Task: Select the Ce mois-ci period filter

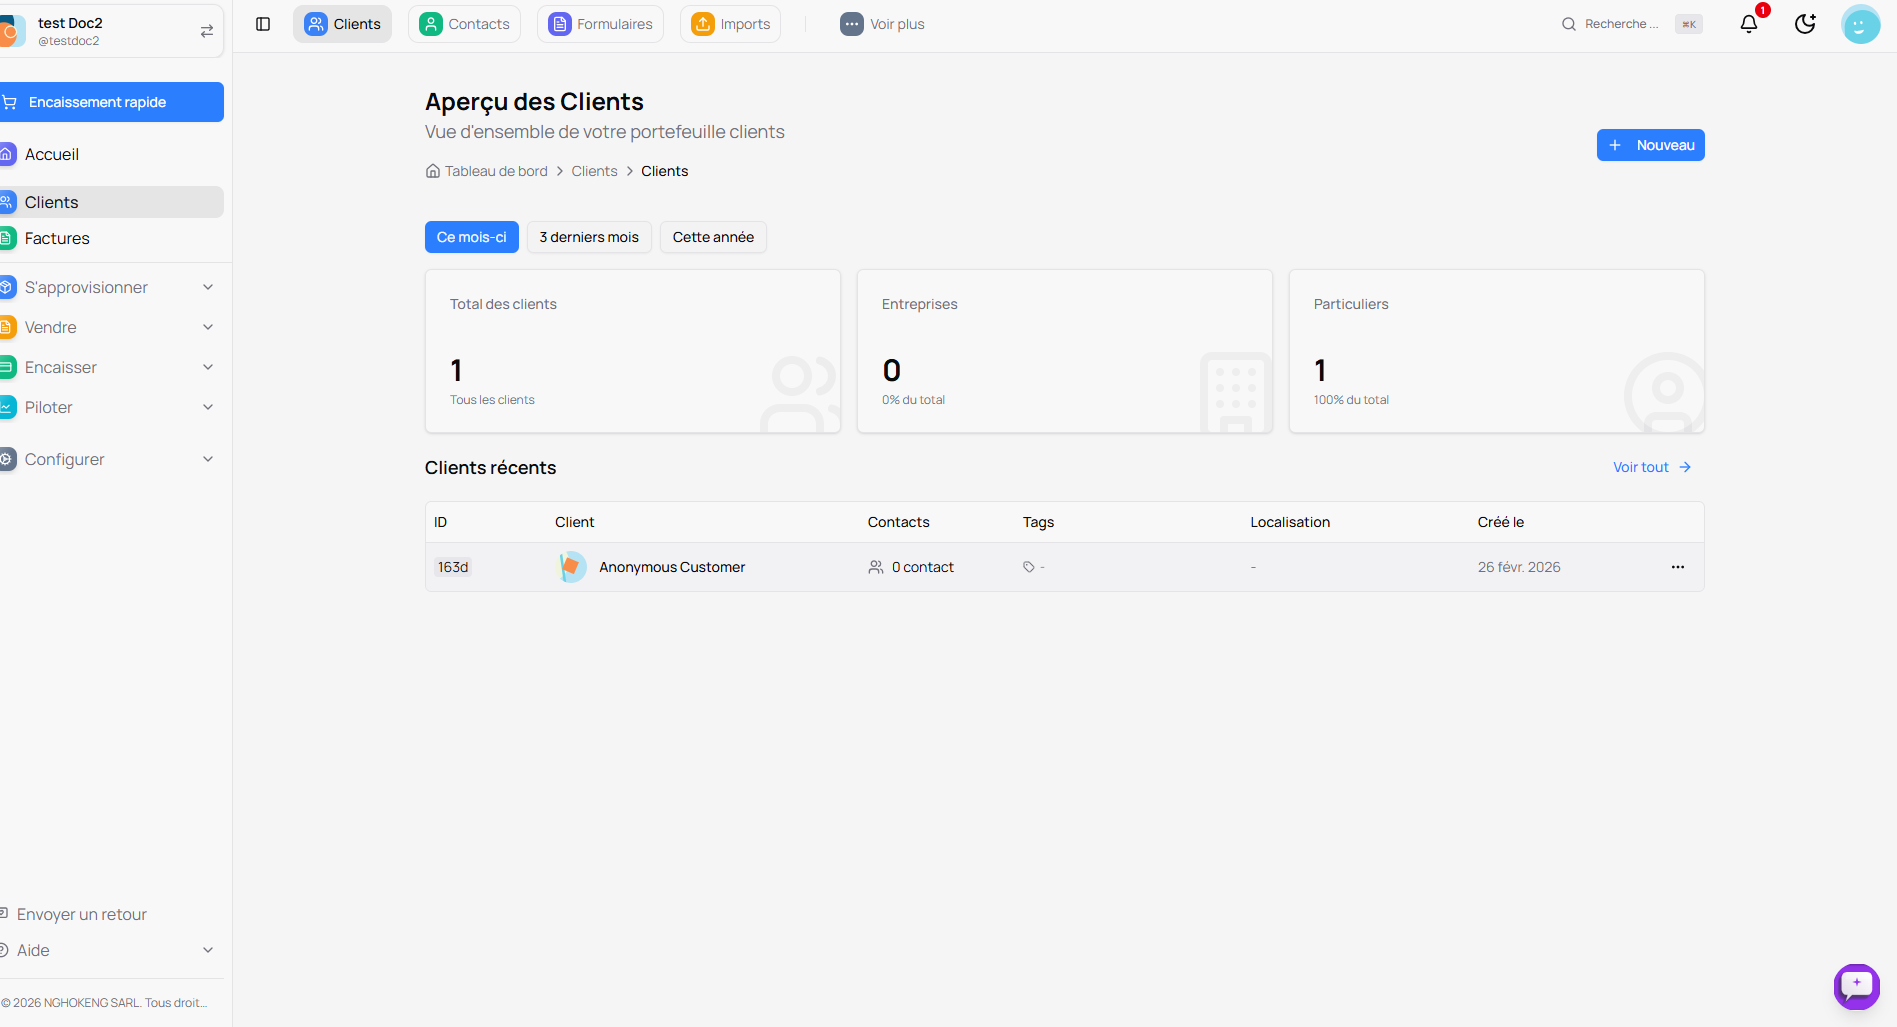Action: point(471,237)
